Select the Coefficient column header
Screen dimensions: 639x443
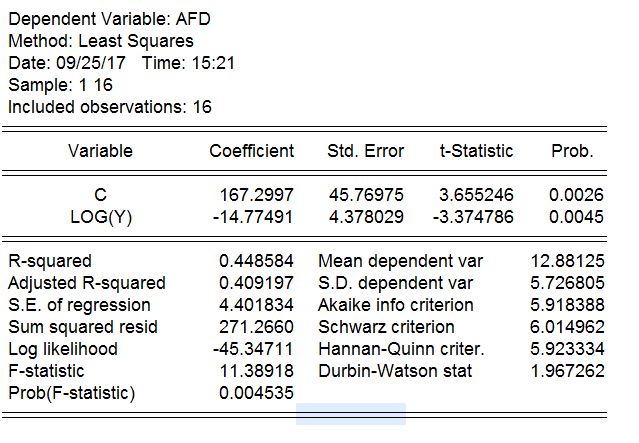coord(252,151)
